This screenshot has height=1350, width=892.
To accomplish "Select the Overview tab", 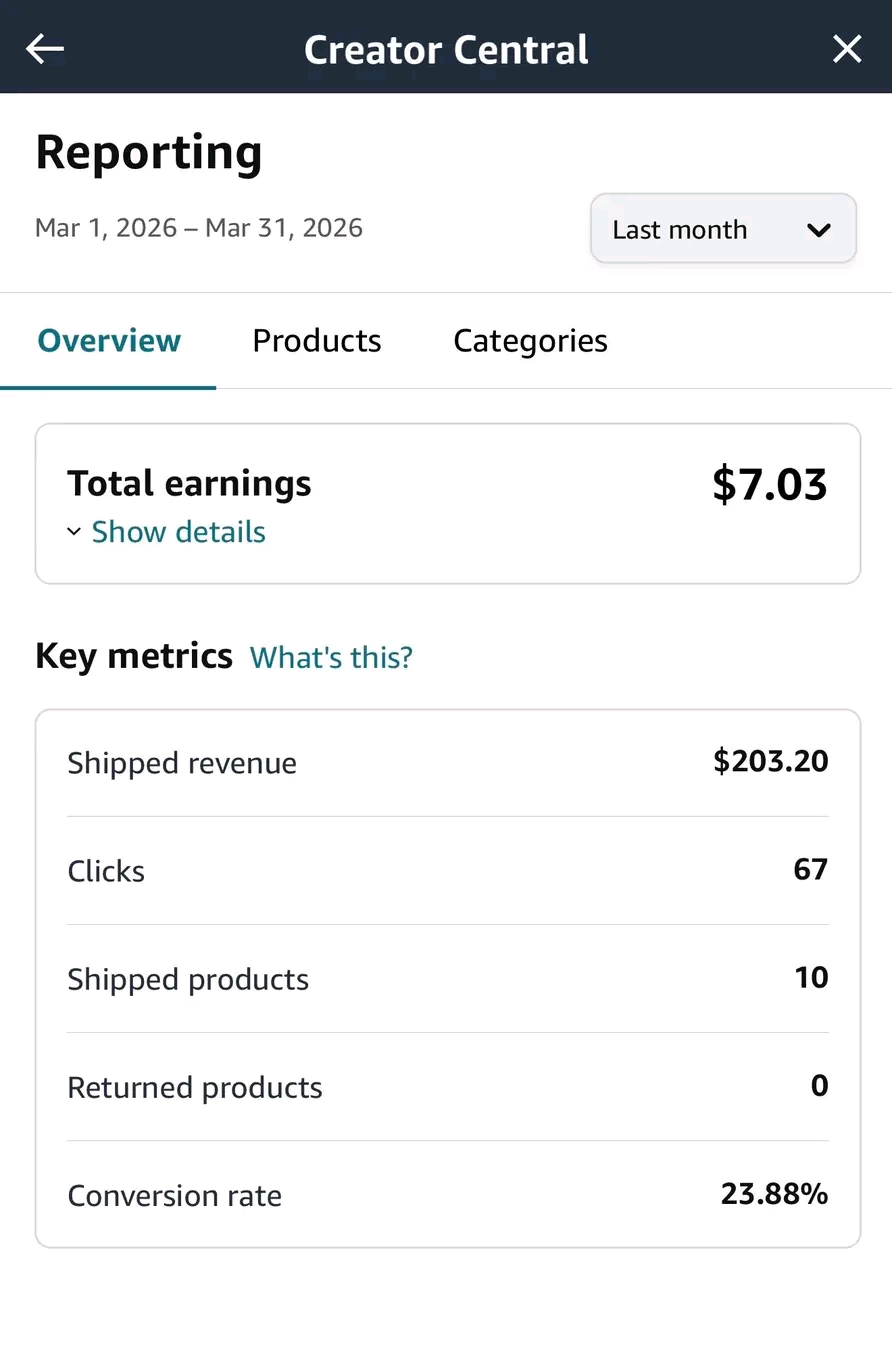I will (x=108, y=341).
